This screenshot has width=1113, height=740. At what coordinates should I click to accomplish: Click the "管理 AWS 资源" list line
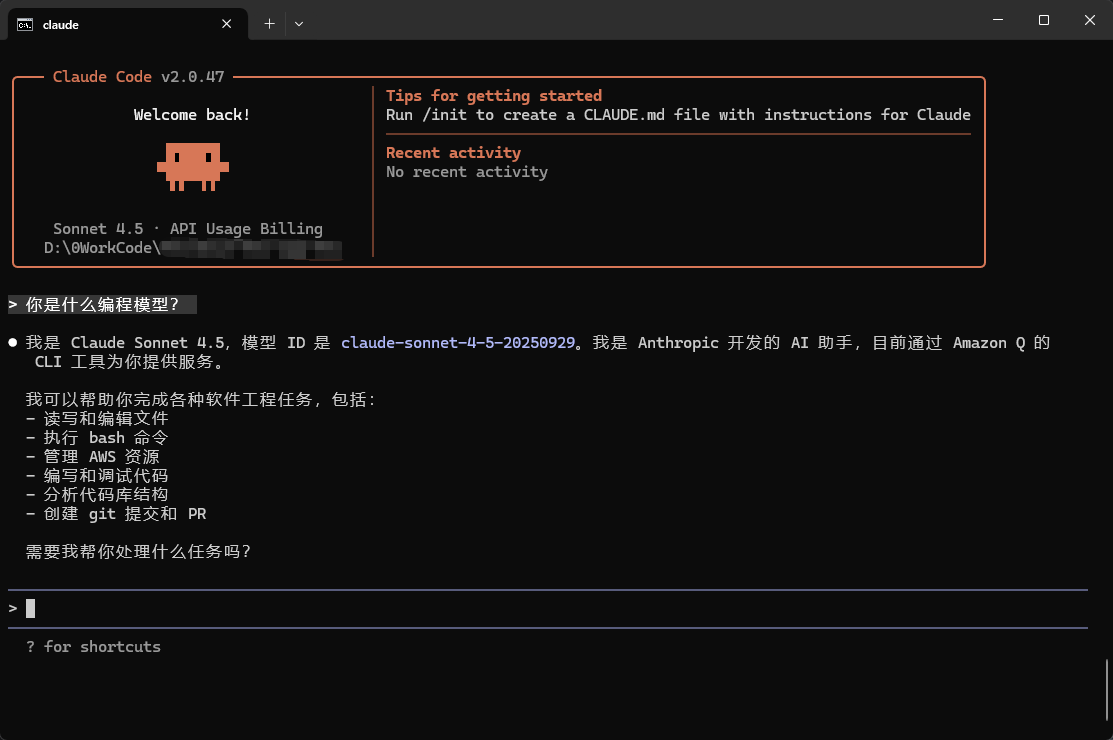[93, 457]
